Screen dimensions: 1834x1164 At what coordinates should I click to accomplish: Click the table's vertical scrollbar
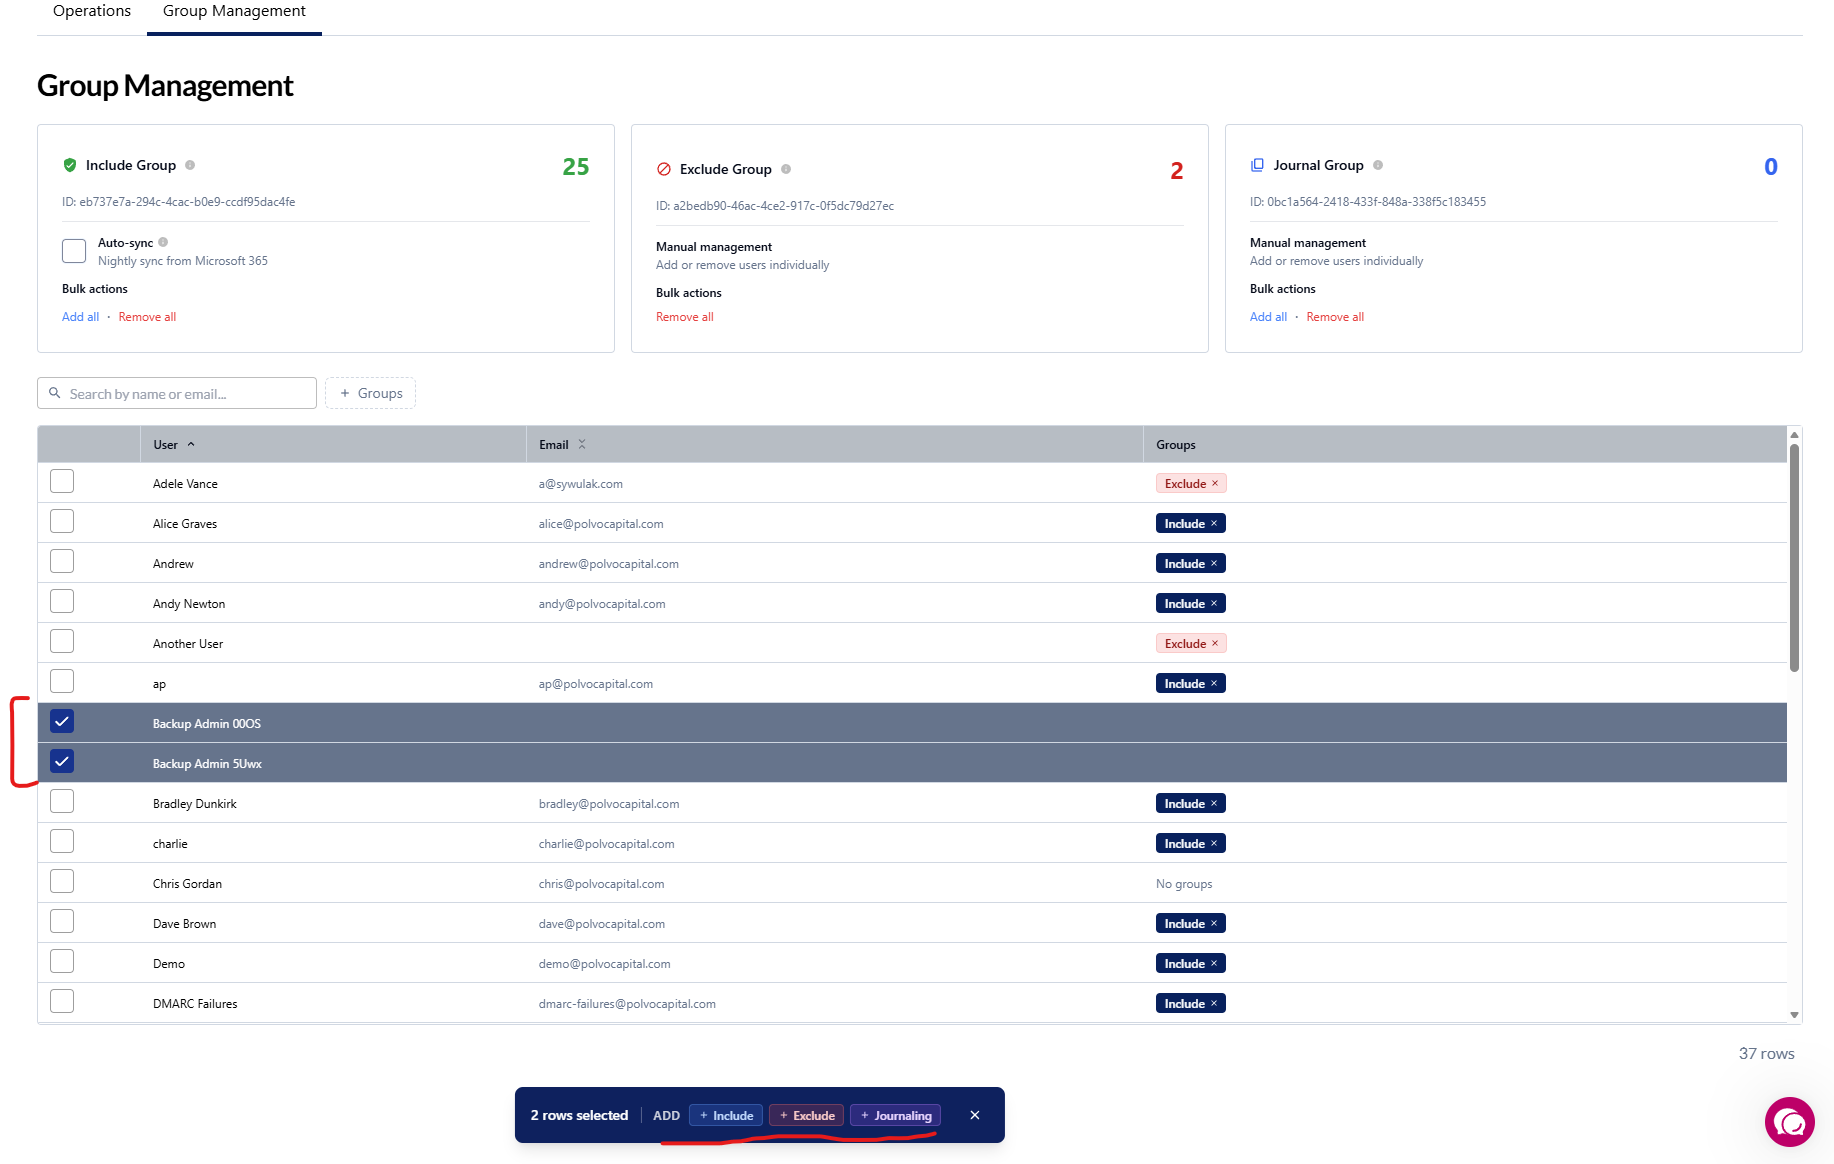1794,560
